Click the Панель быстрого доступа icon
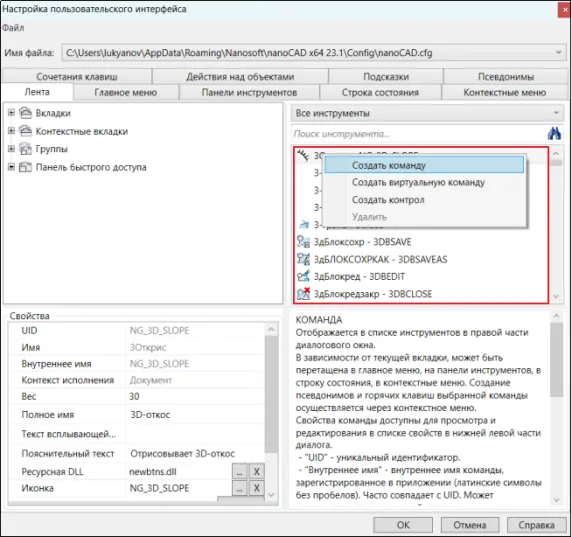572x537 pixels. point(25,167)
